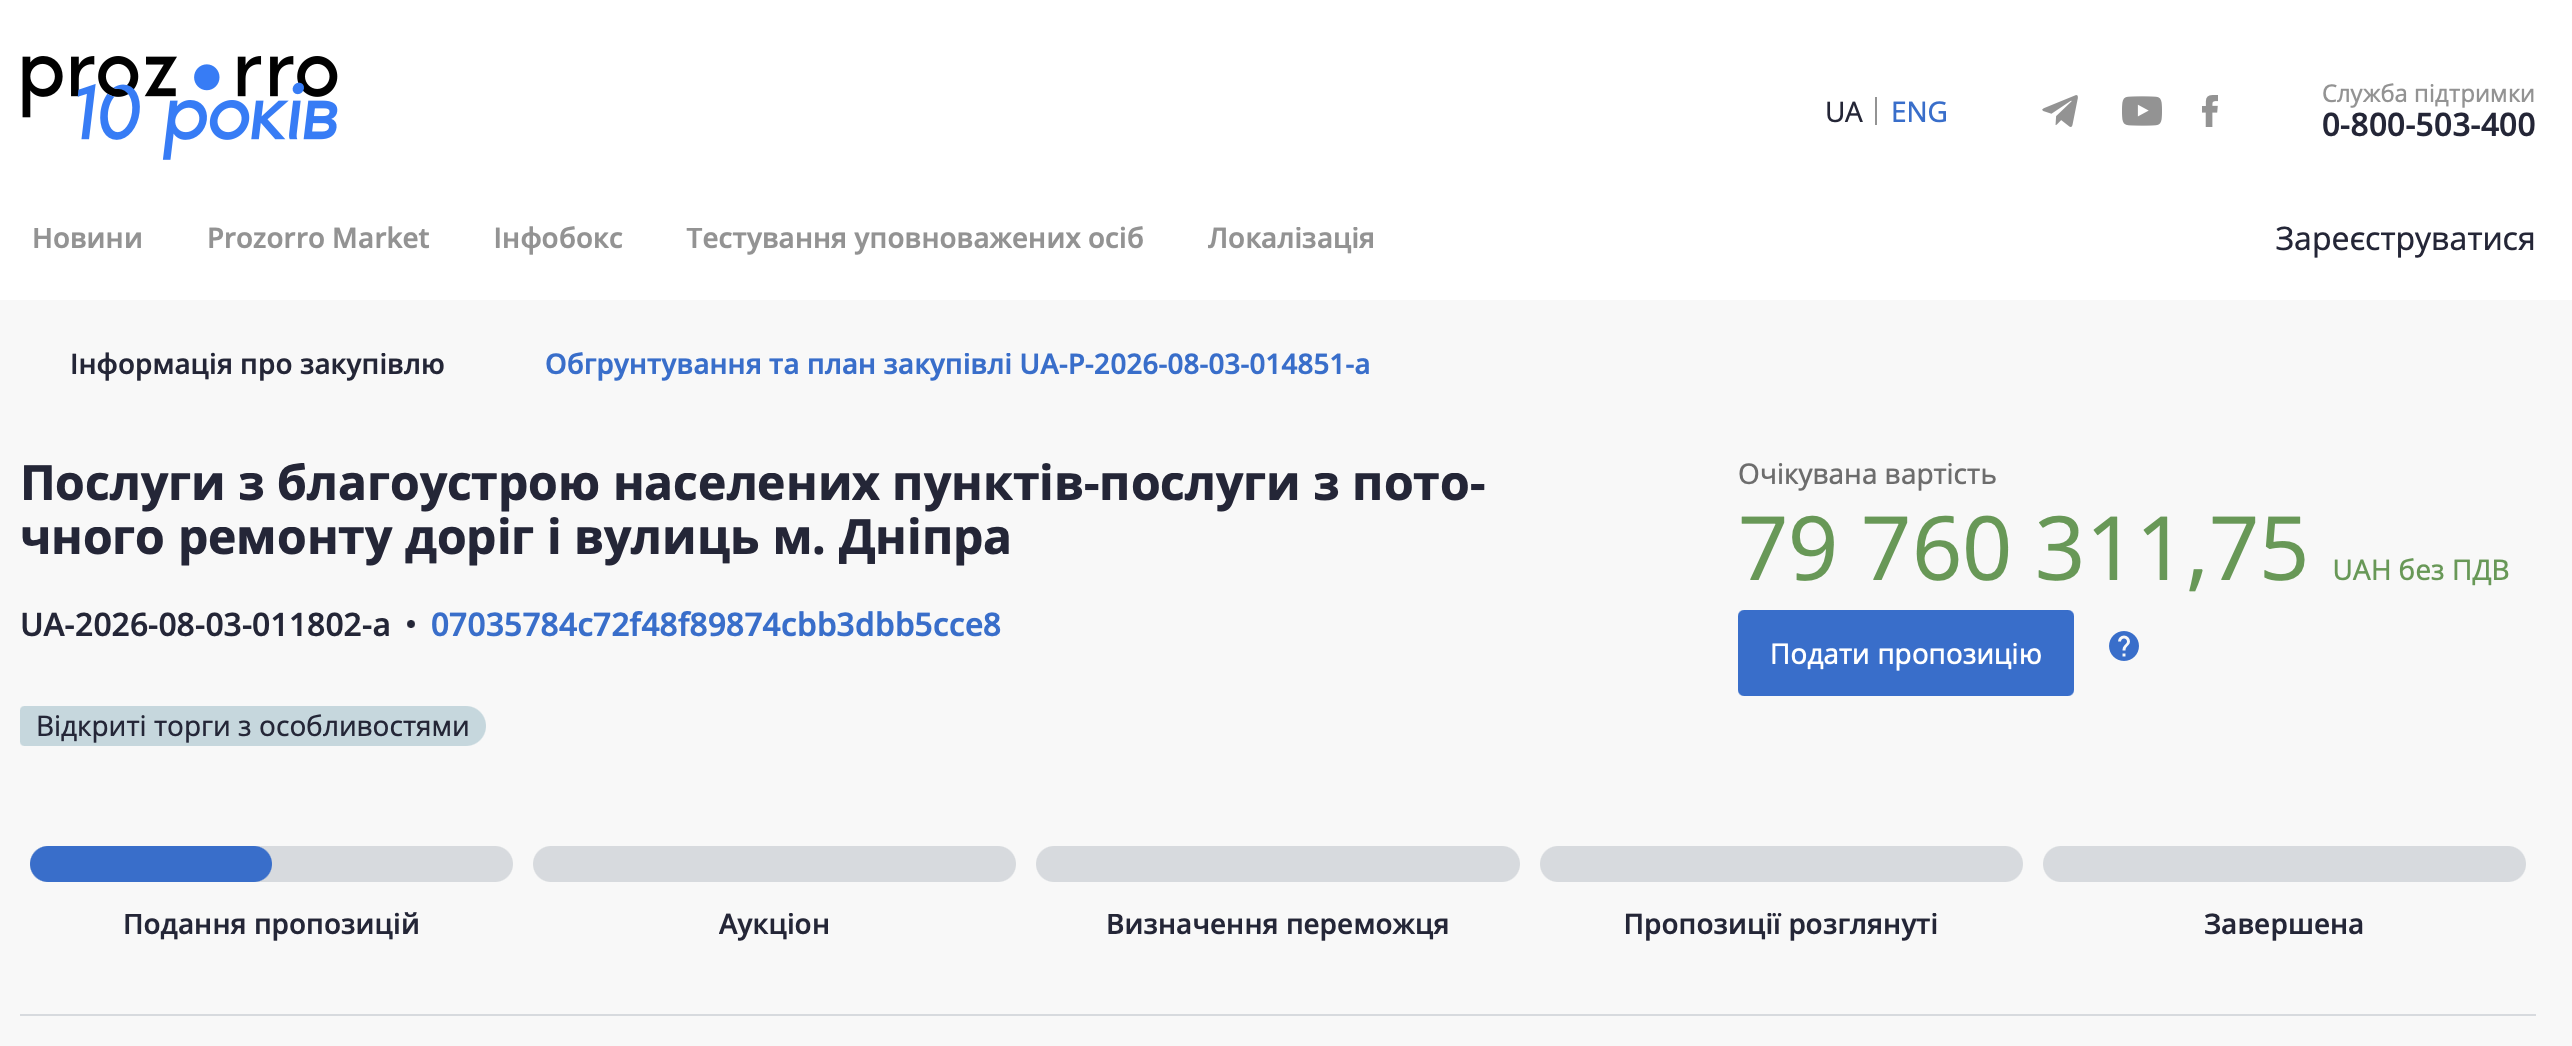Image resolution: width=2572 pixels, height=1046 pixels.
Task: Select Інформація про закупівлю tab
Action: pyautogui.click(x=257, y=364)
